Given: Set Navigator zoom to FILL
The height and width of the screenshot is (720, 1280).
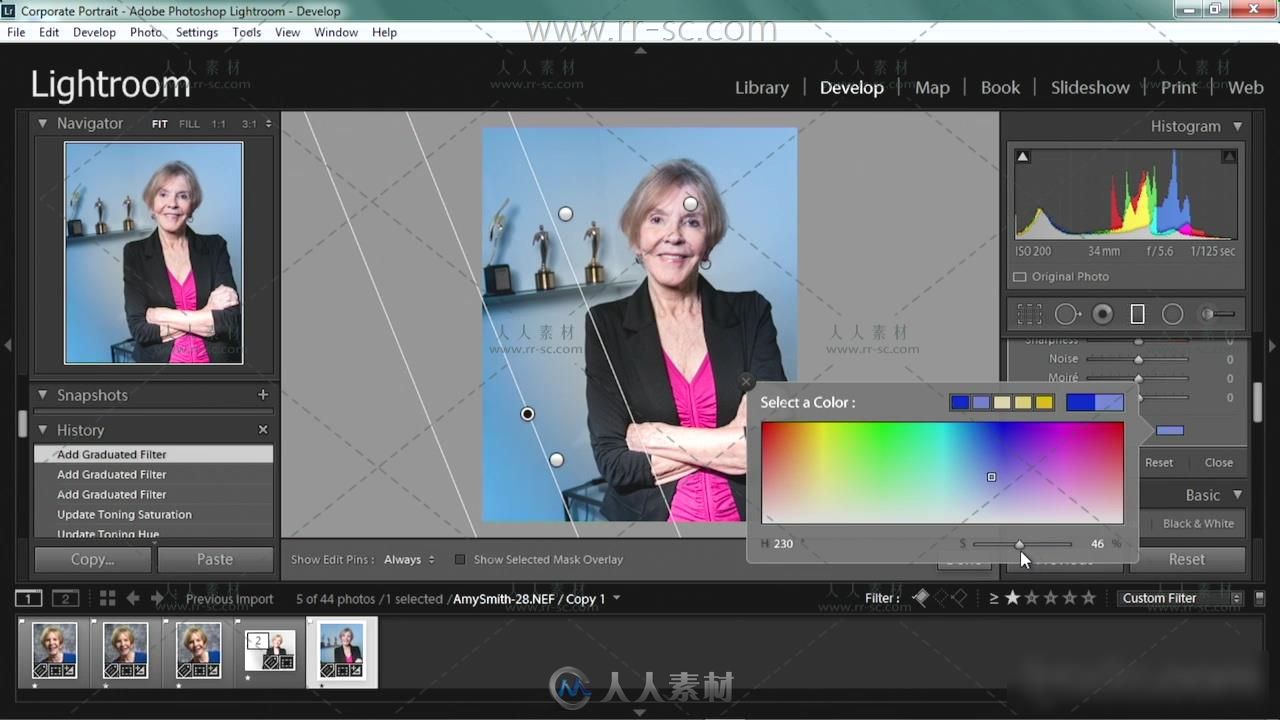Looking at the screenshot, I should click(189, 124).
